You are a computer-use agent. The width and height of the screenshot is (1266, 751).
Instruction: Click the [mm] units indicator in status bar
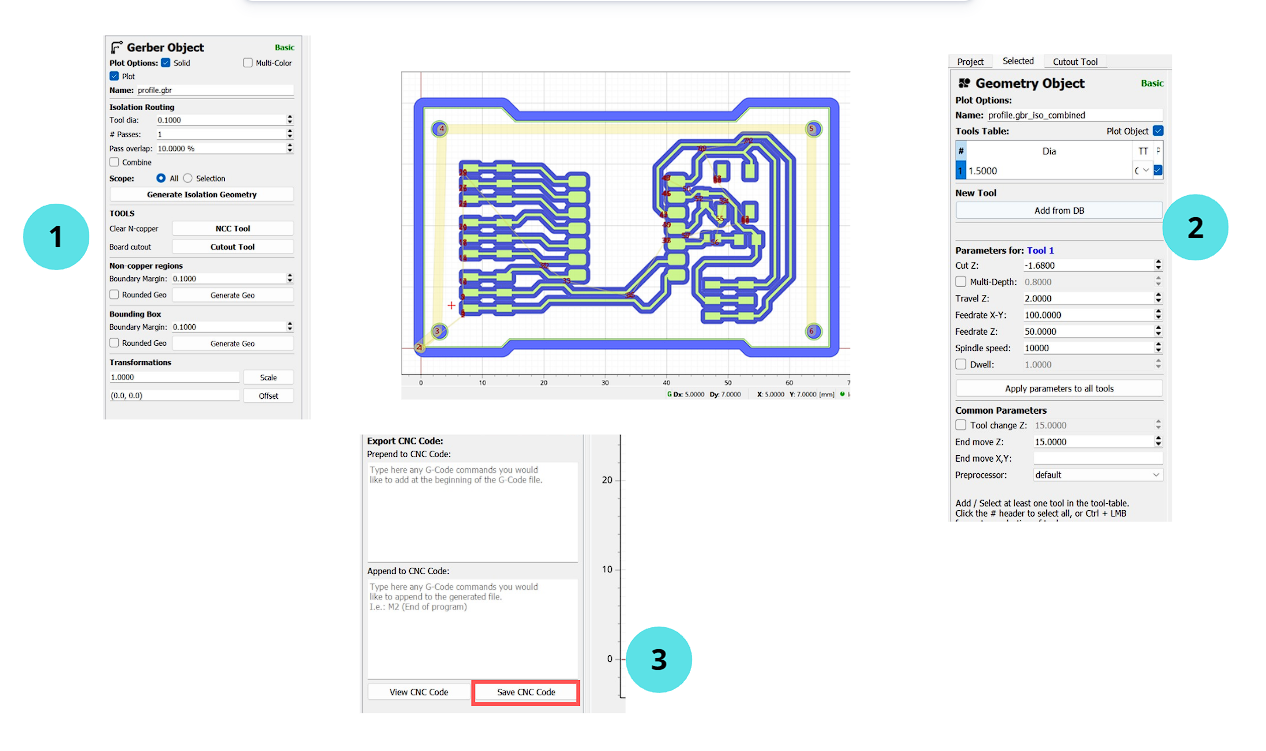point(825,394)
